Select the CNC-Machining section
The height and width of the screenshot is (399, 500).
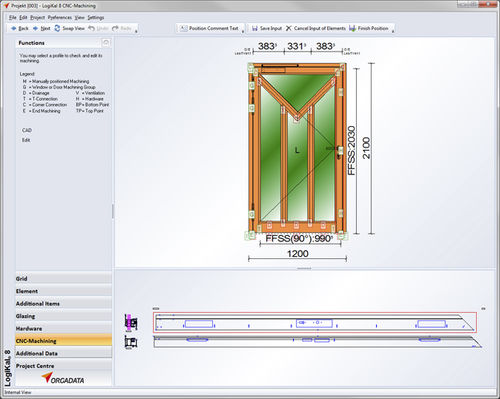(x=63, y=341)
